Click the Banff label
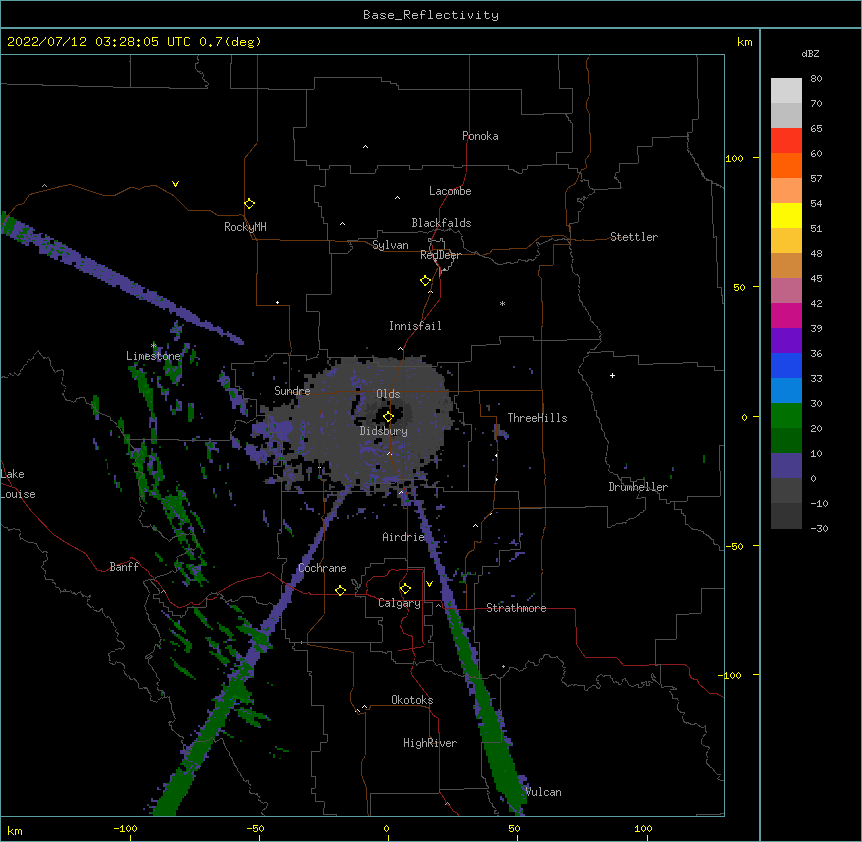Screen dimensions: 862x842 [x=124, y=567]
